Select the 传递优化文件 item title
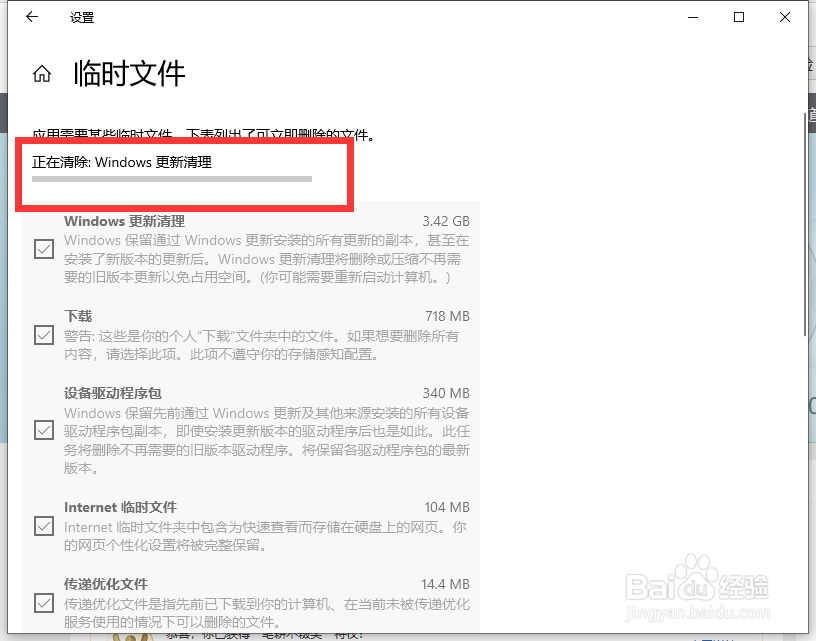Image resolution: width=816 pixels, height=641 pixels. (106, 584)
